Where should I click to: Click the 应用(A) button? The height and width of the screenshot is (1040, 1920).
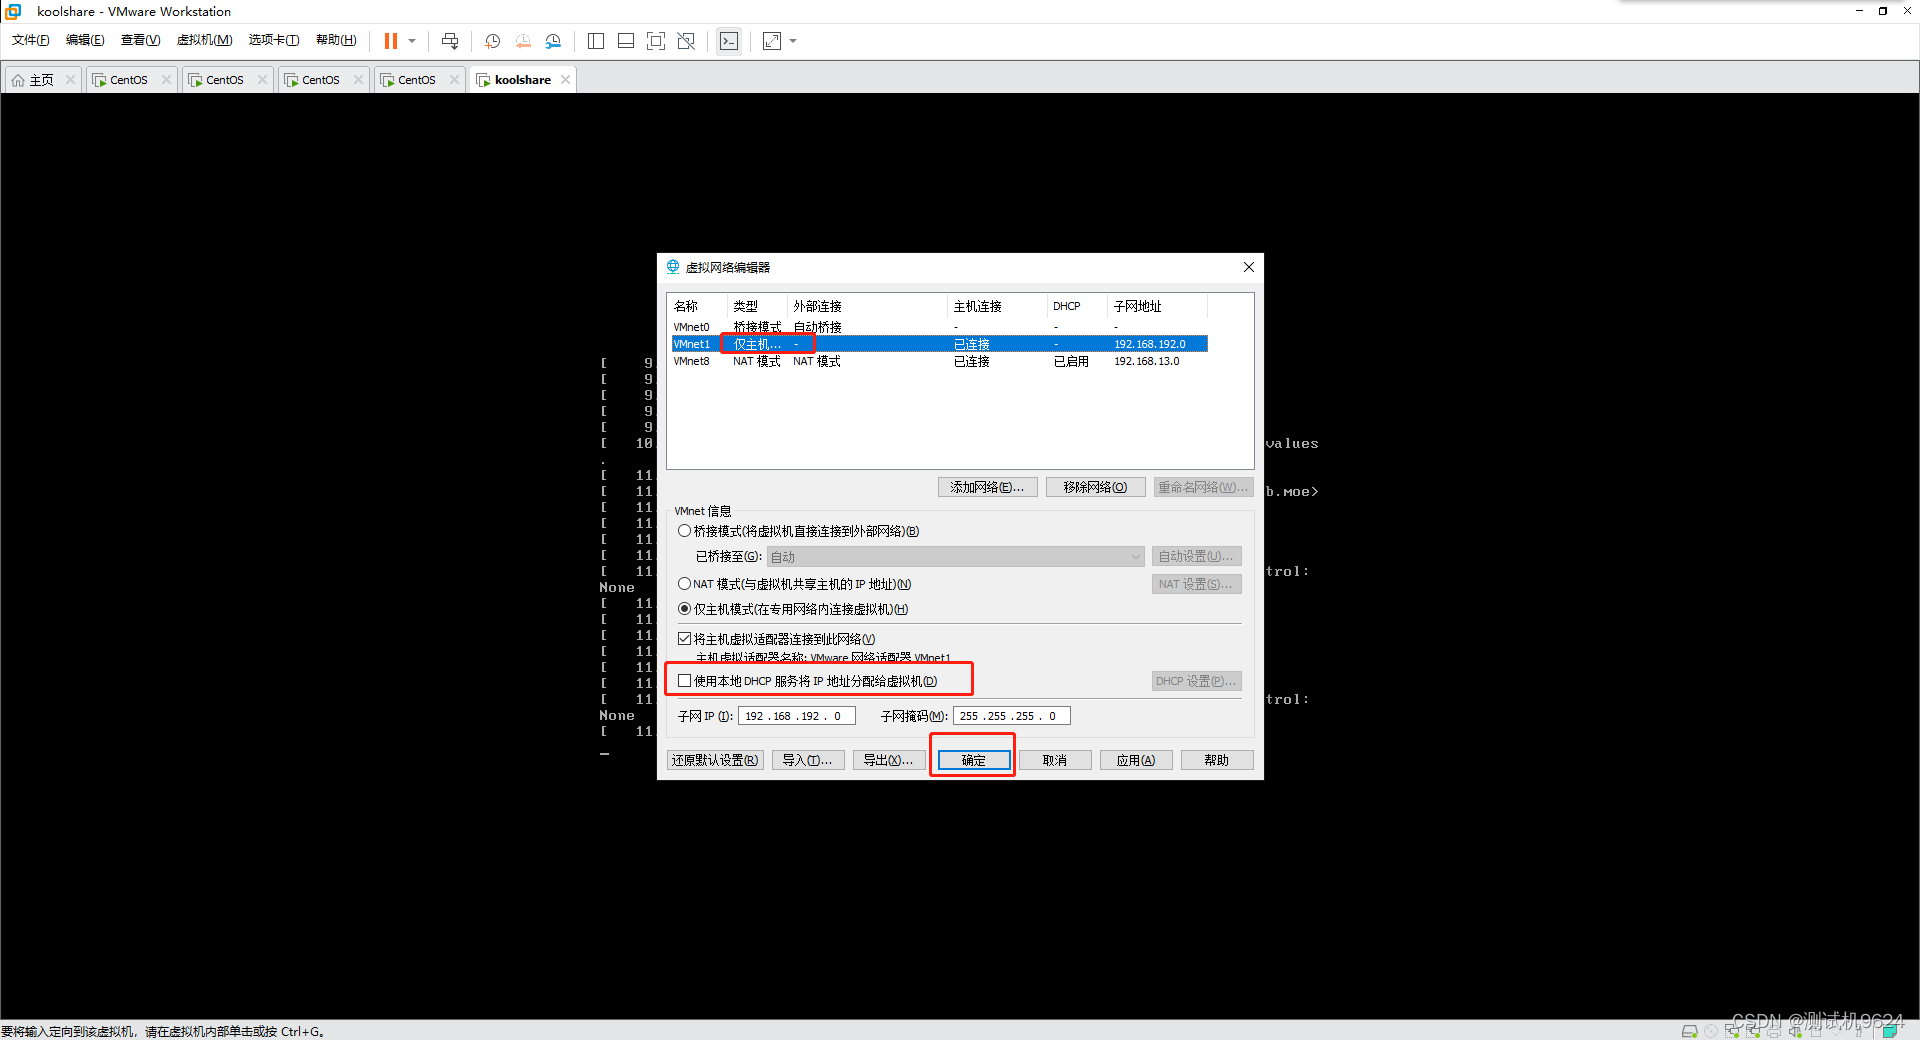point(1136,760)
